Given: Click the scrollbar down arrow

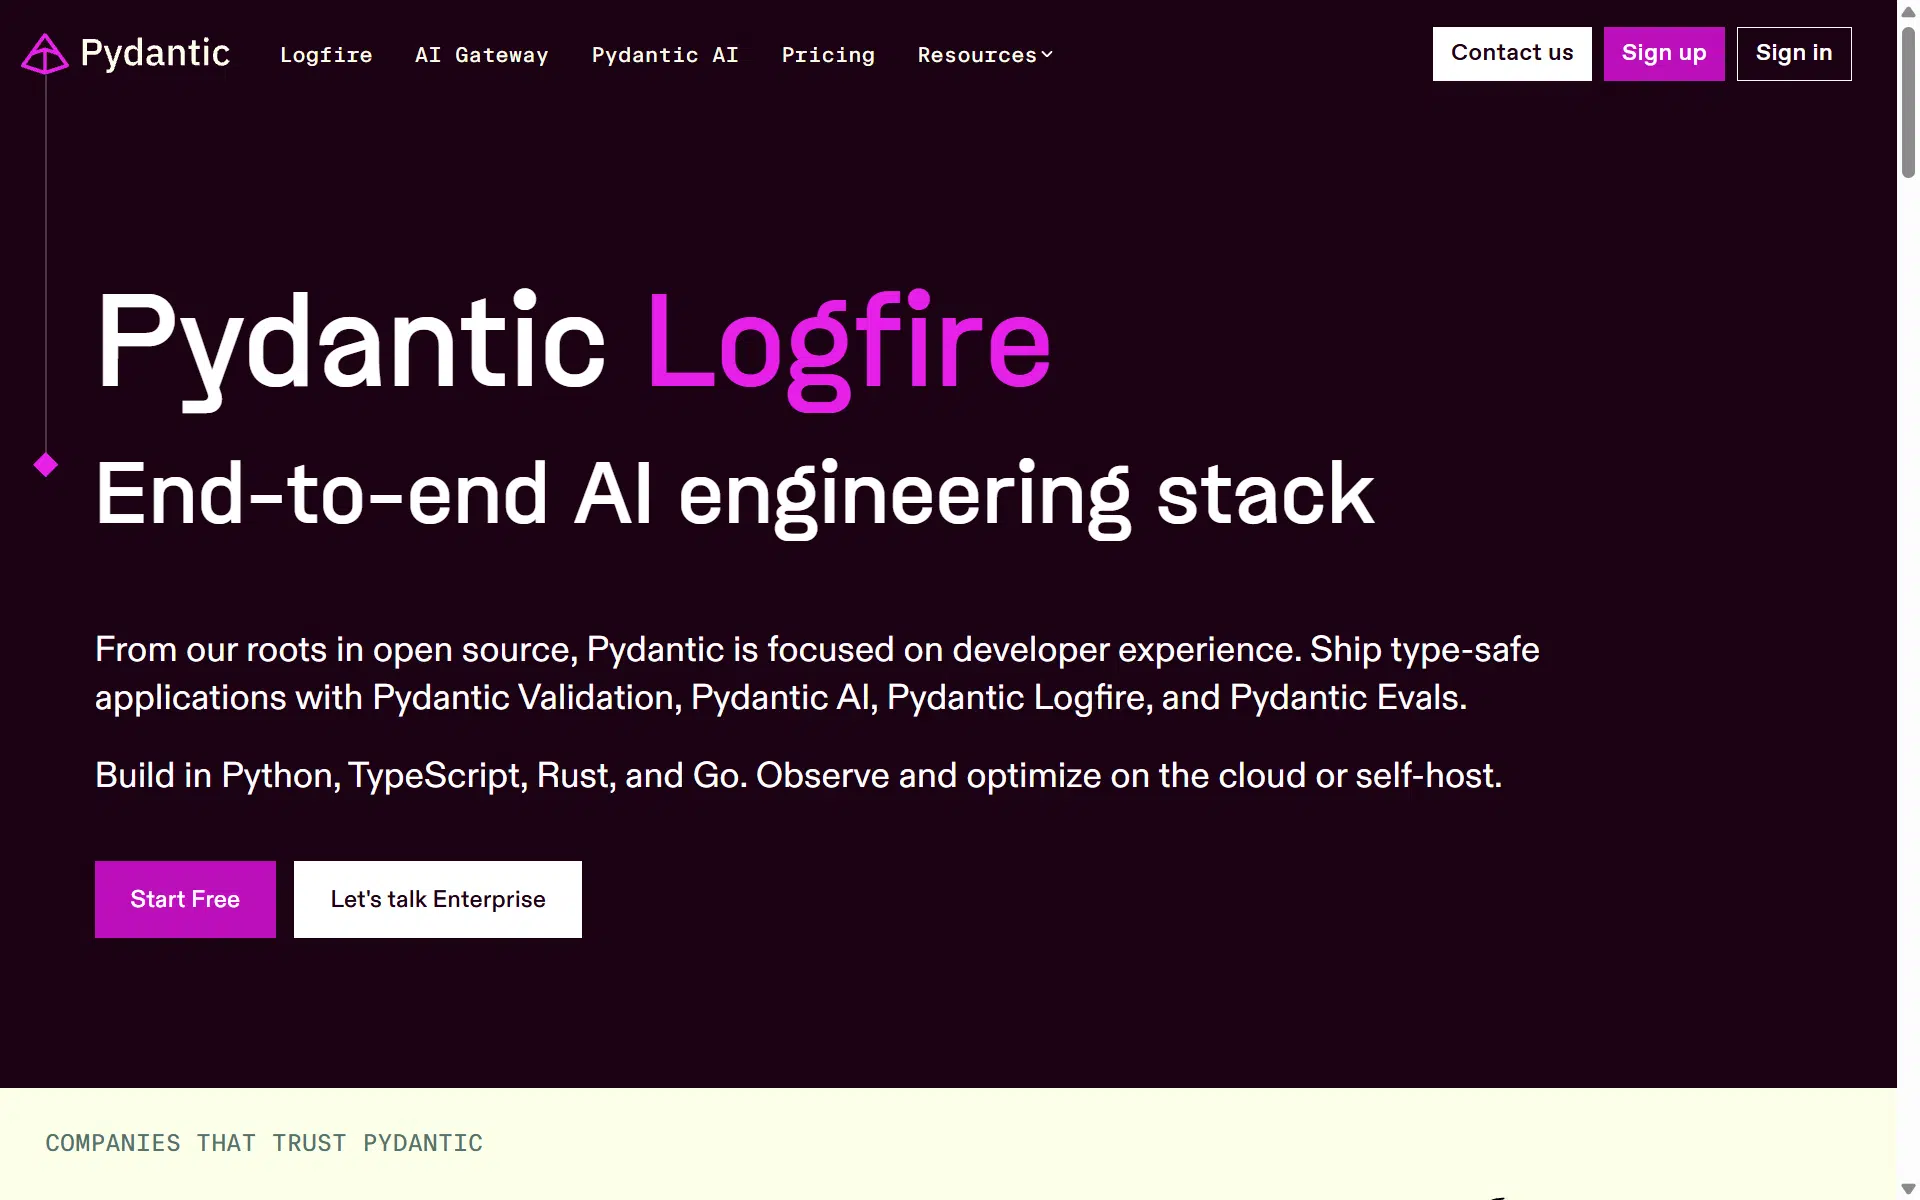Looking at the screenshot, I should coord(1908,1189).
